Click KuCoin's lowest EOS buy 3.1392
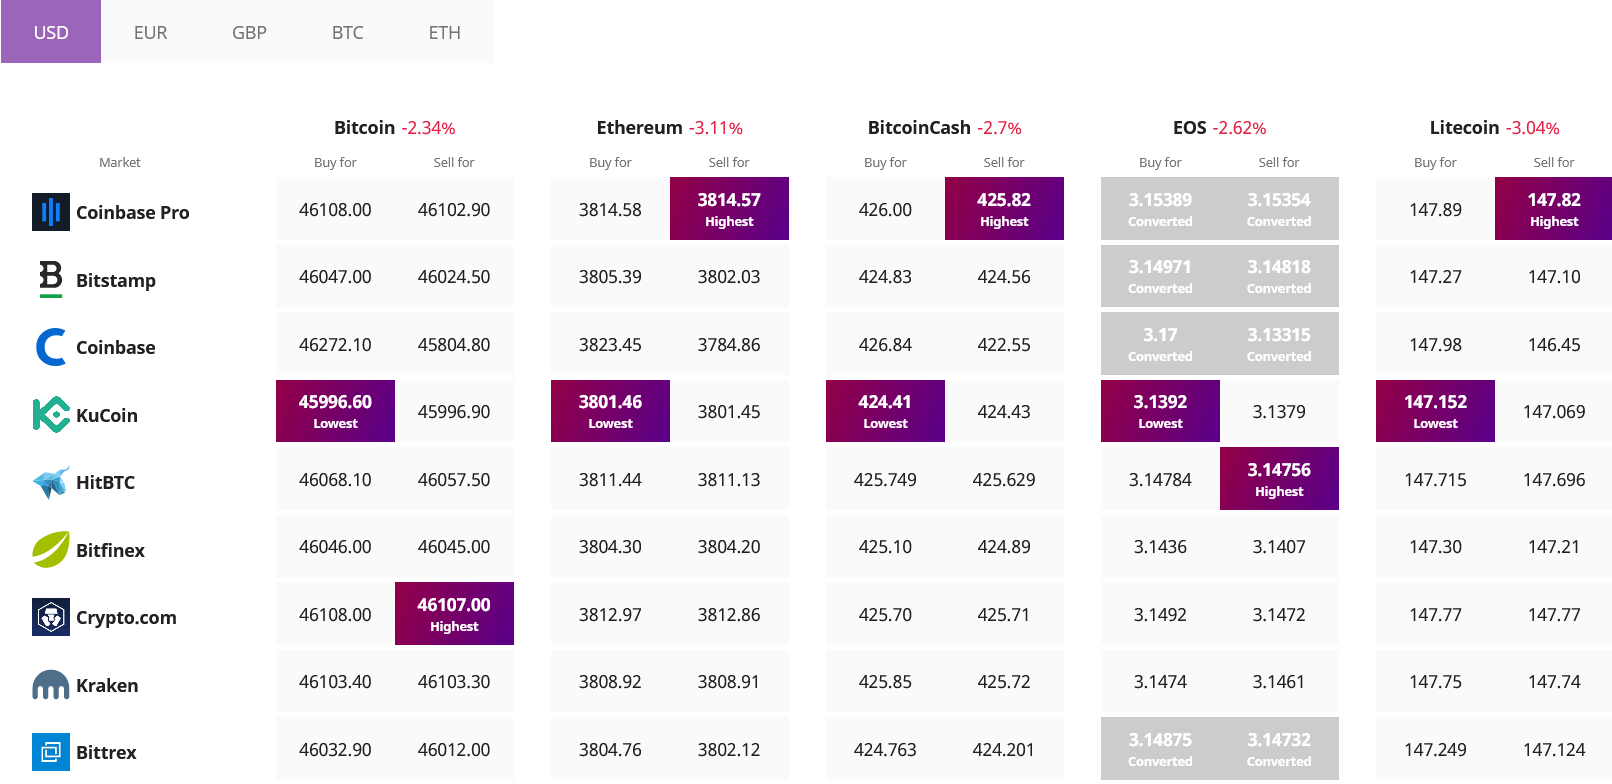1612x784 pixels. pos(1160,411)
